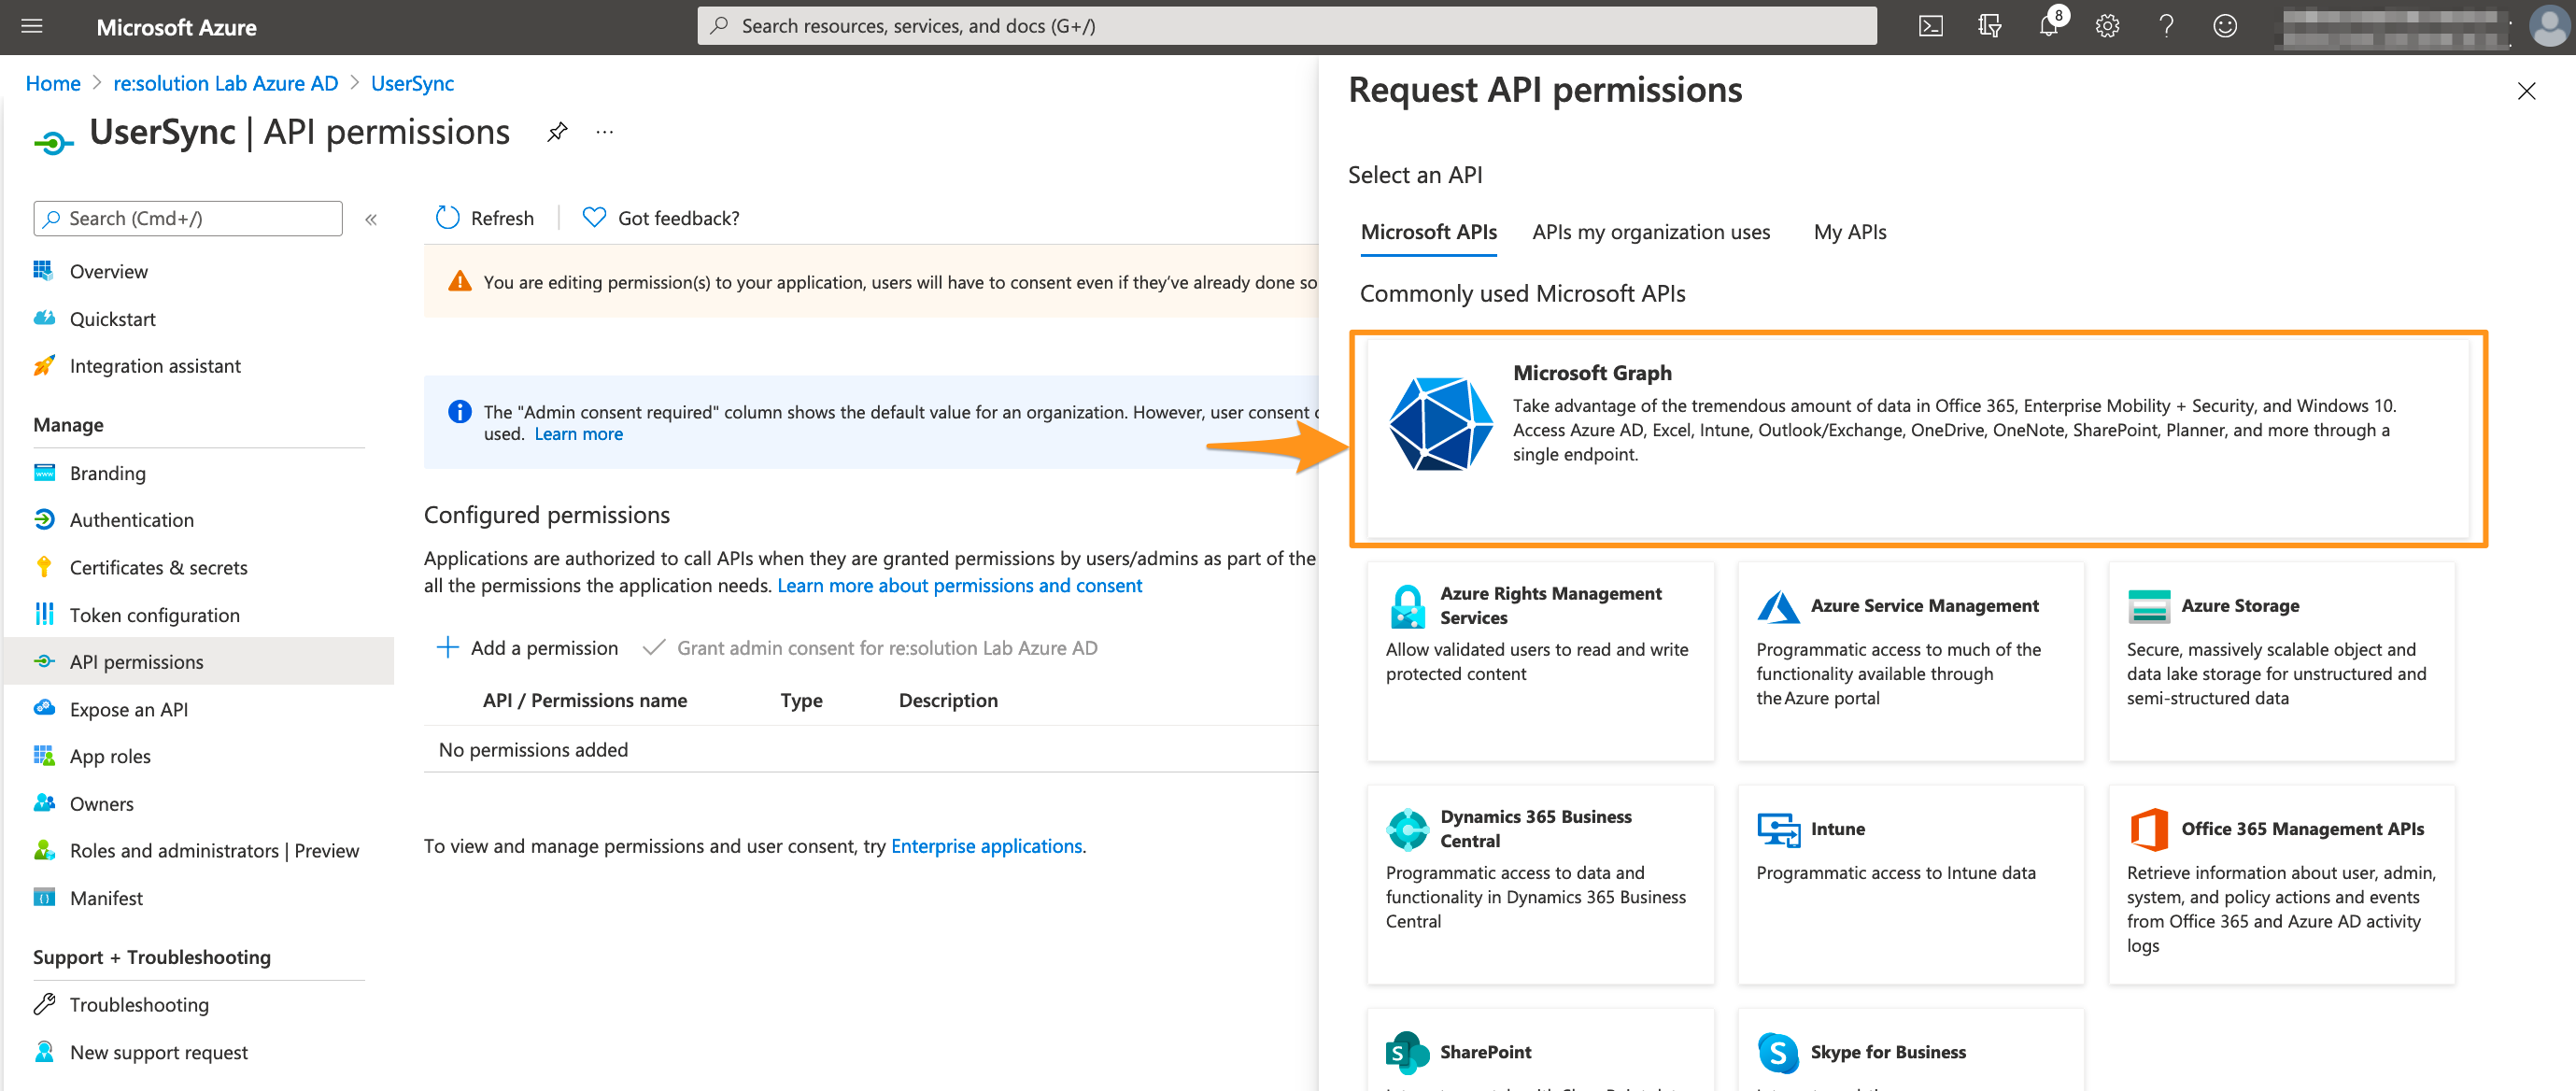
Task: Switch to APIs my organization uses tab
Action: click(x=1651, y=232)
